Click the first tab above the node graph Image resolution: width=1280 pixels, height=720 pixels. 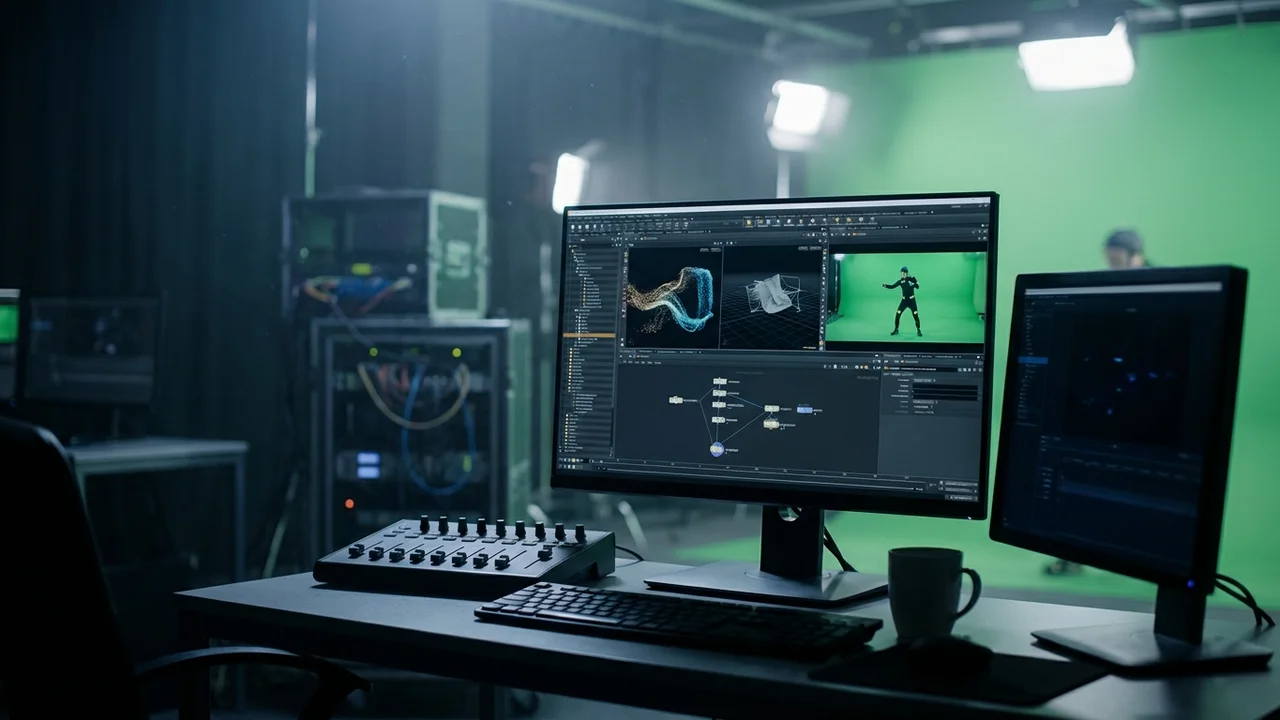(x=629, y=352)
